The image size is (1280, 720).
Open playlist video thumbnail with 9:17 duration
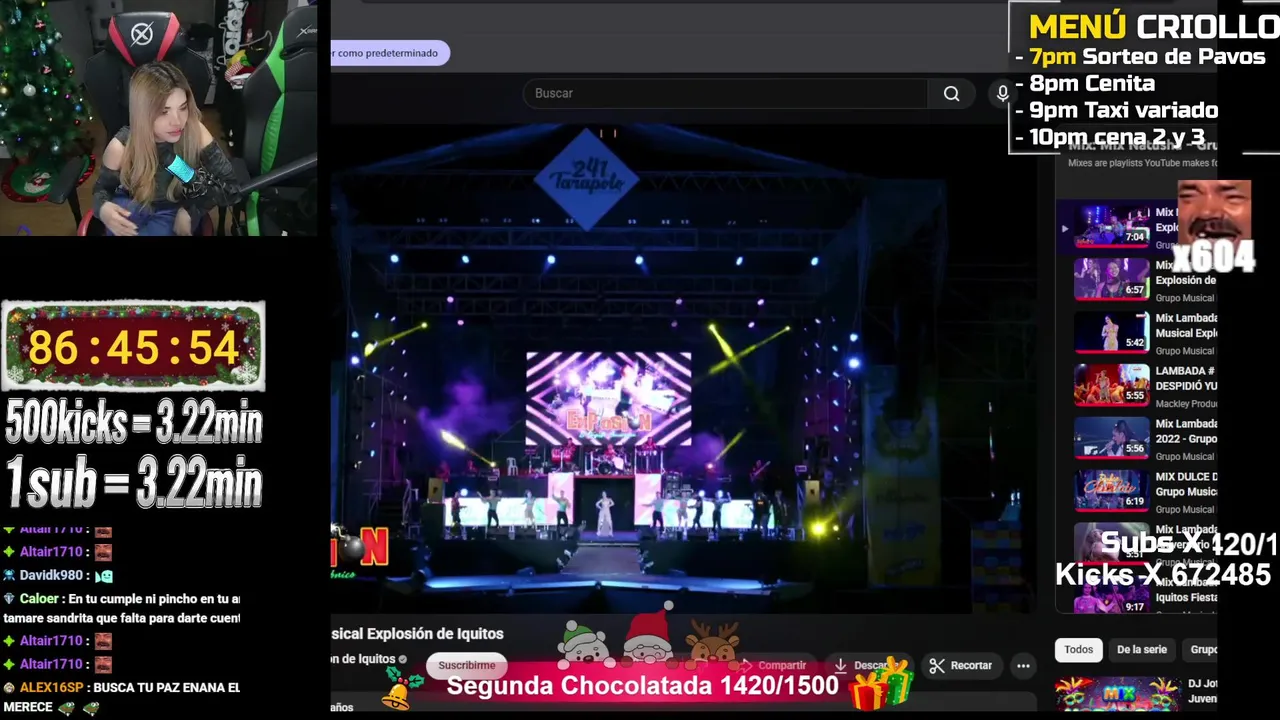click(1112, 596)
